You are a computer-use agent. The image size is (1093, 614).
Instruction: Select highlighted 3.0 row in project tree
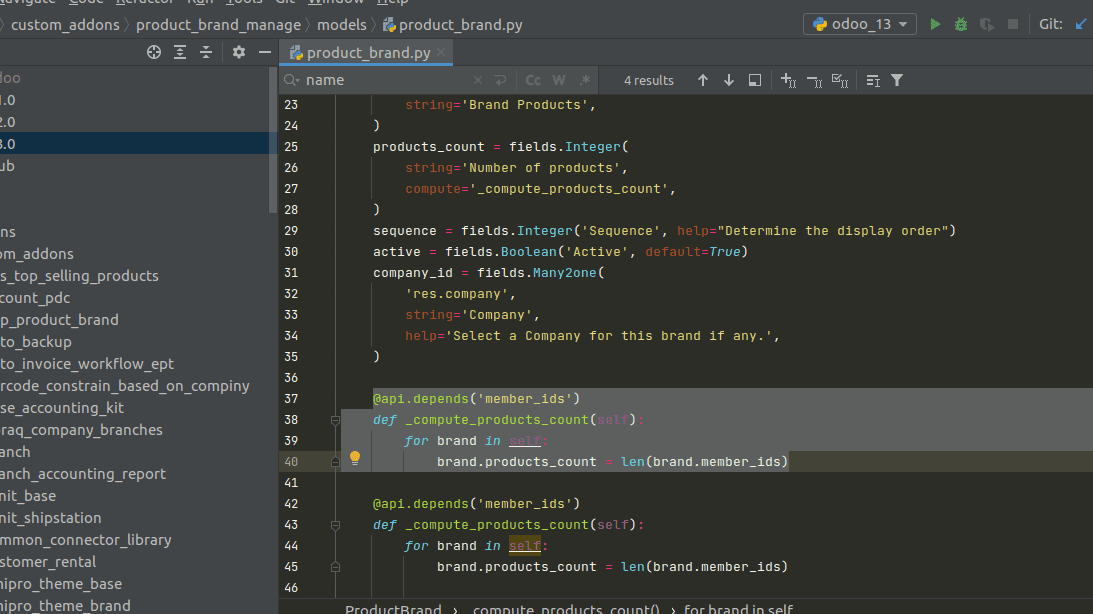point(135,144)
